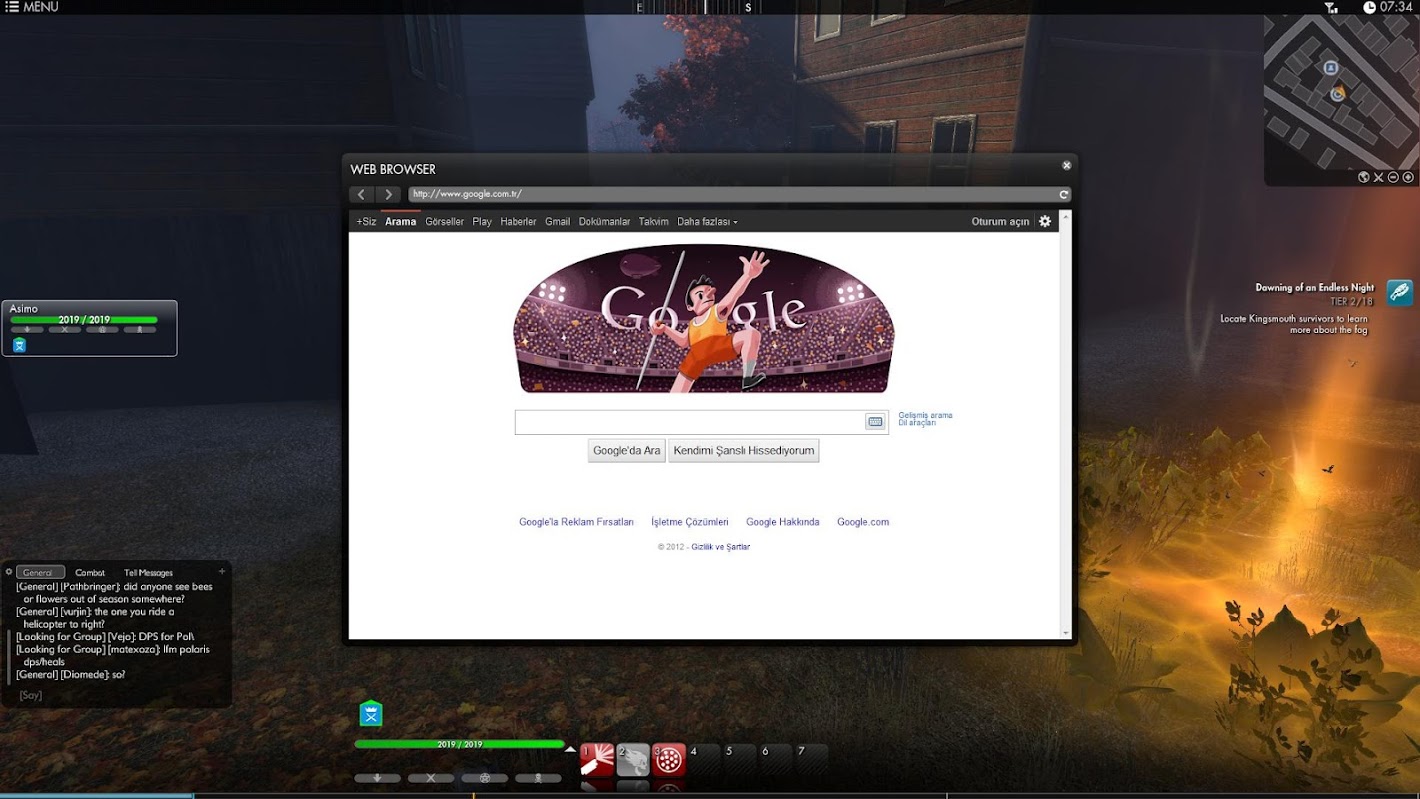Open the main MENU button

32,7
